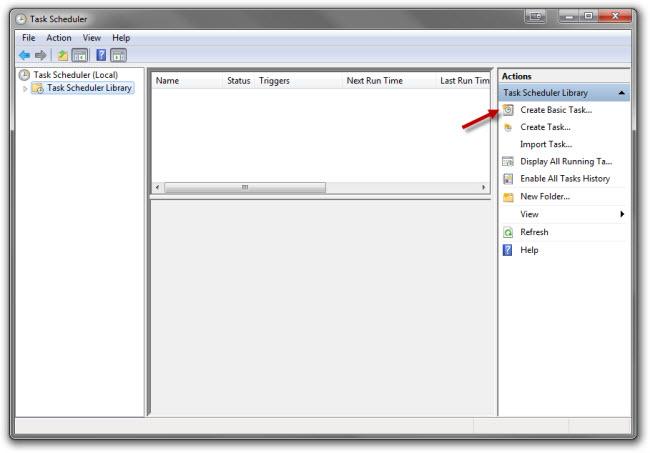Click the Help action label
Viewport: 650px width, 453px height.
point(529,250)
